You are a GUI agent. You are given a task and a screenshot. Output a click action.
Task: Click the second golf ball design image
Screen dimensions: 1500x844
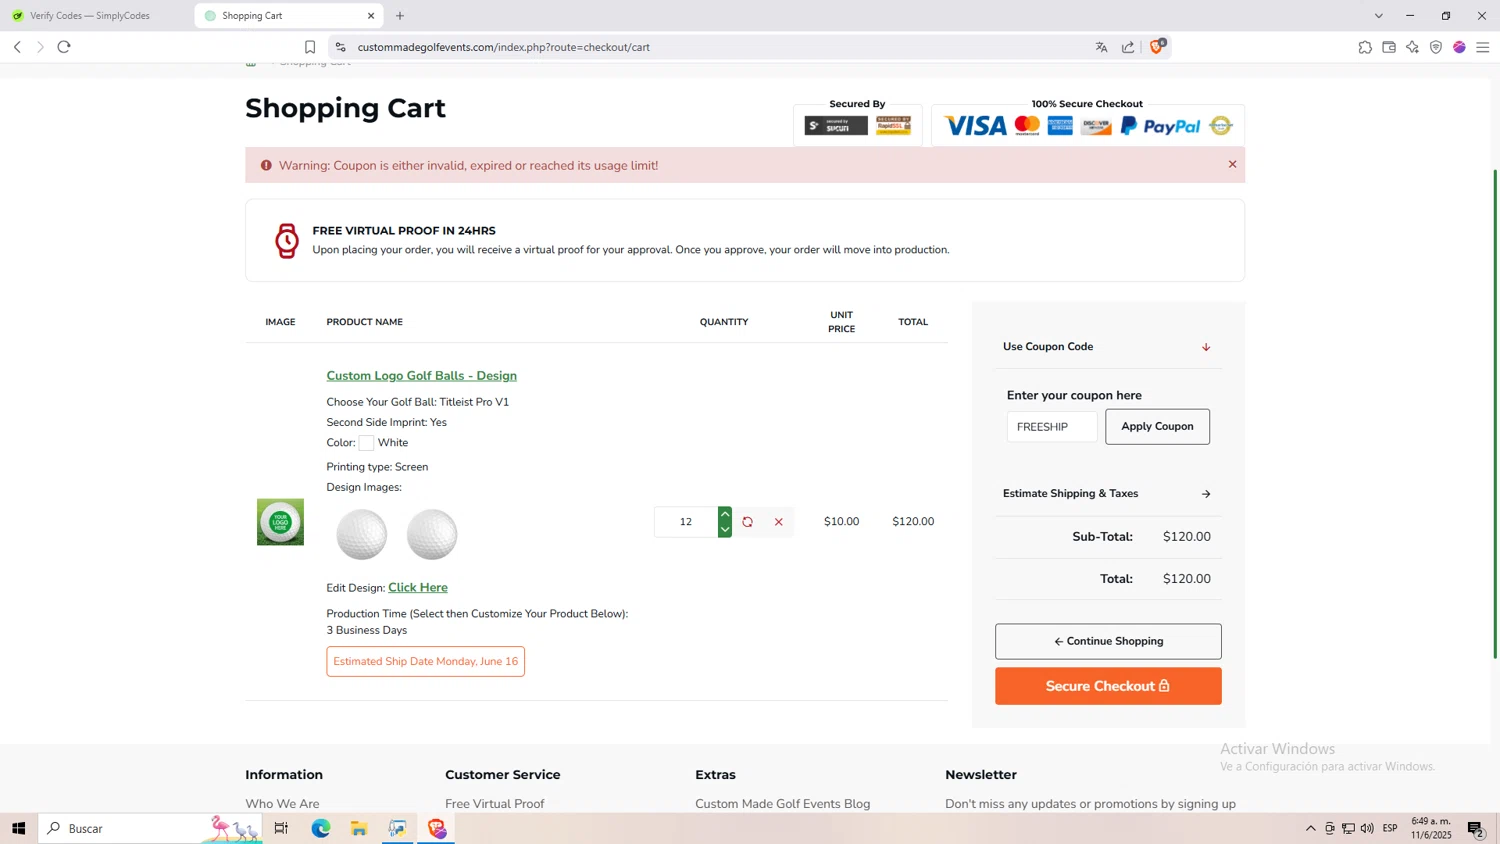[x=432, y=534]
